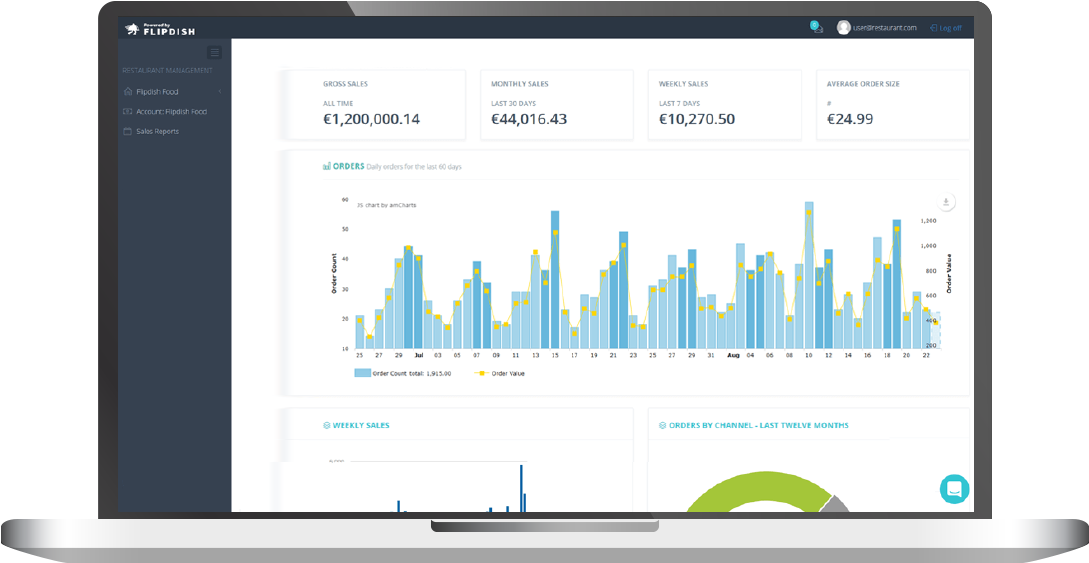Click the Orders by Channel - Last Twelve Months title
The width and height of the screenshot is (1089, 563).
[758, 425]
